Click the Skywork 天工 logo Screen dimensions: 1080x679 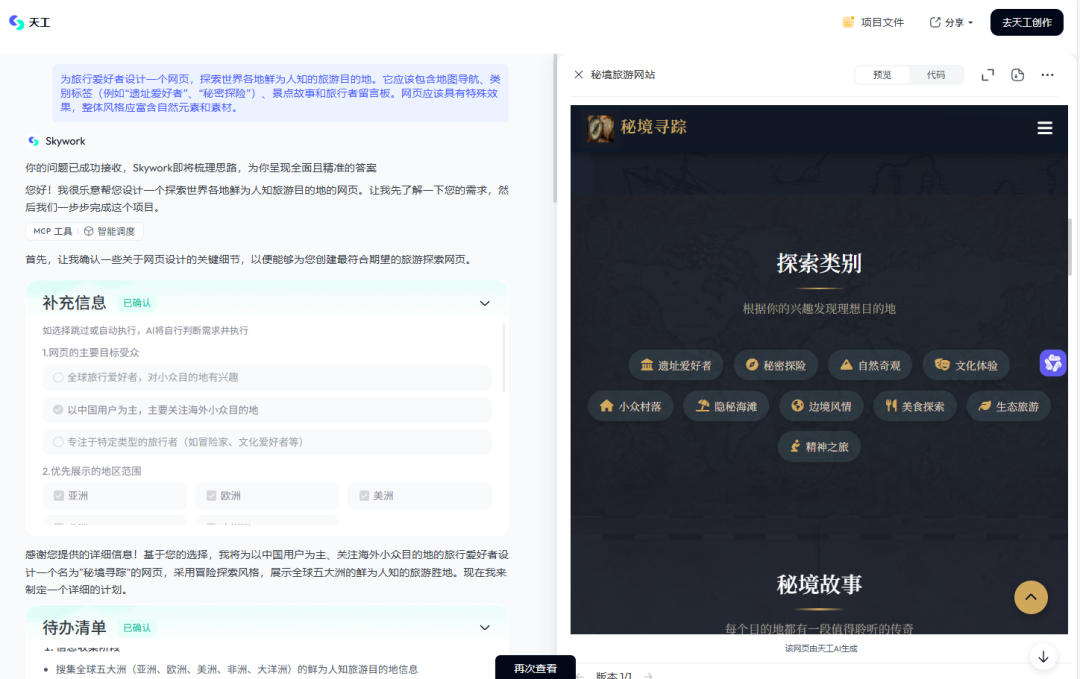tap(29, 21)
